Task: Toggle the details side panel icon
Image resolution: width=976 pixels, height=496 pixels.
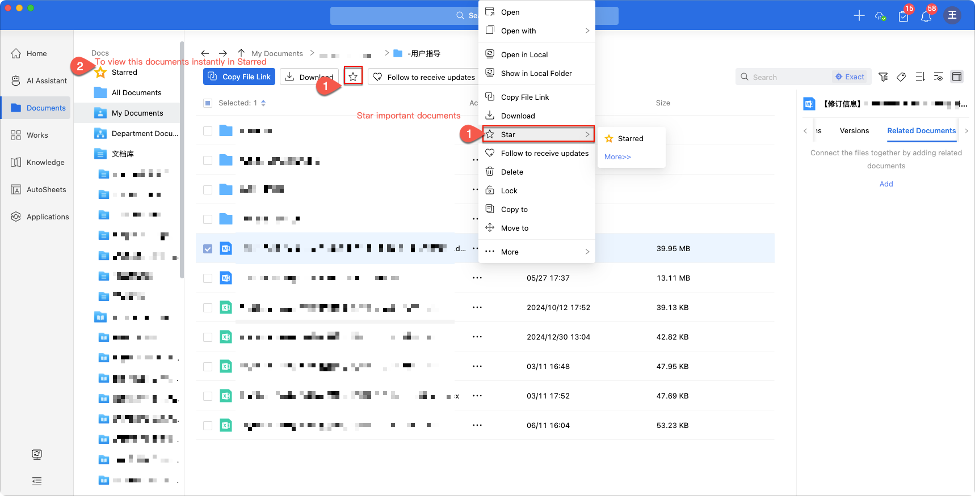Action: (x=957, y=77)
